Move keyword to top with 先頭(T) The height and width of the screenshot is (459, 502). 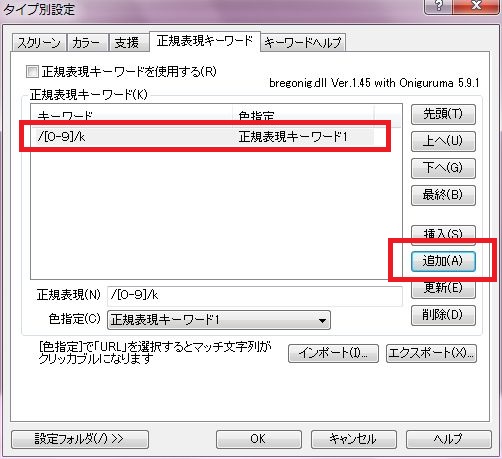coord(443,114)
